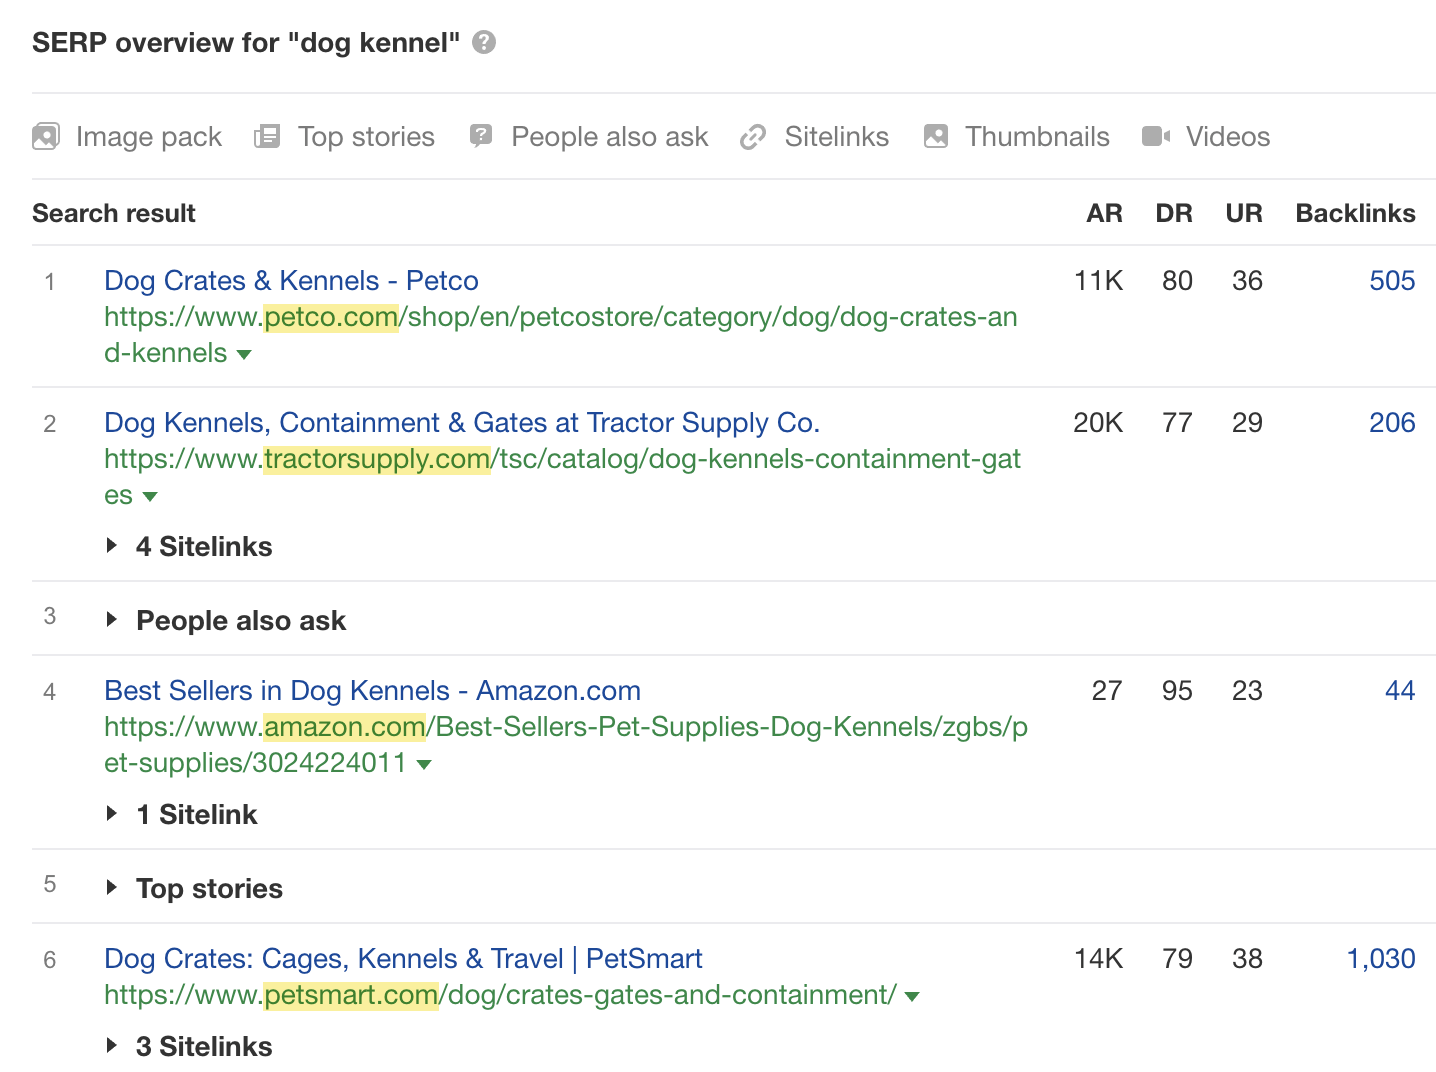Expand the 3 Sitelinks row

click(x=112, y=1046)
